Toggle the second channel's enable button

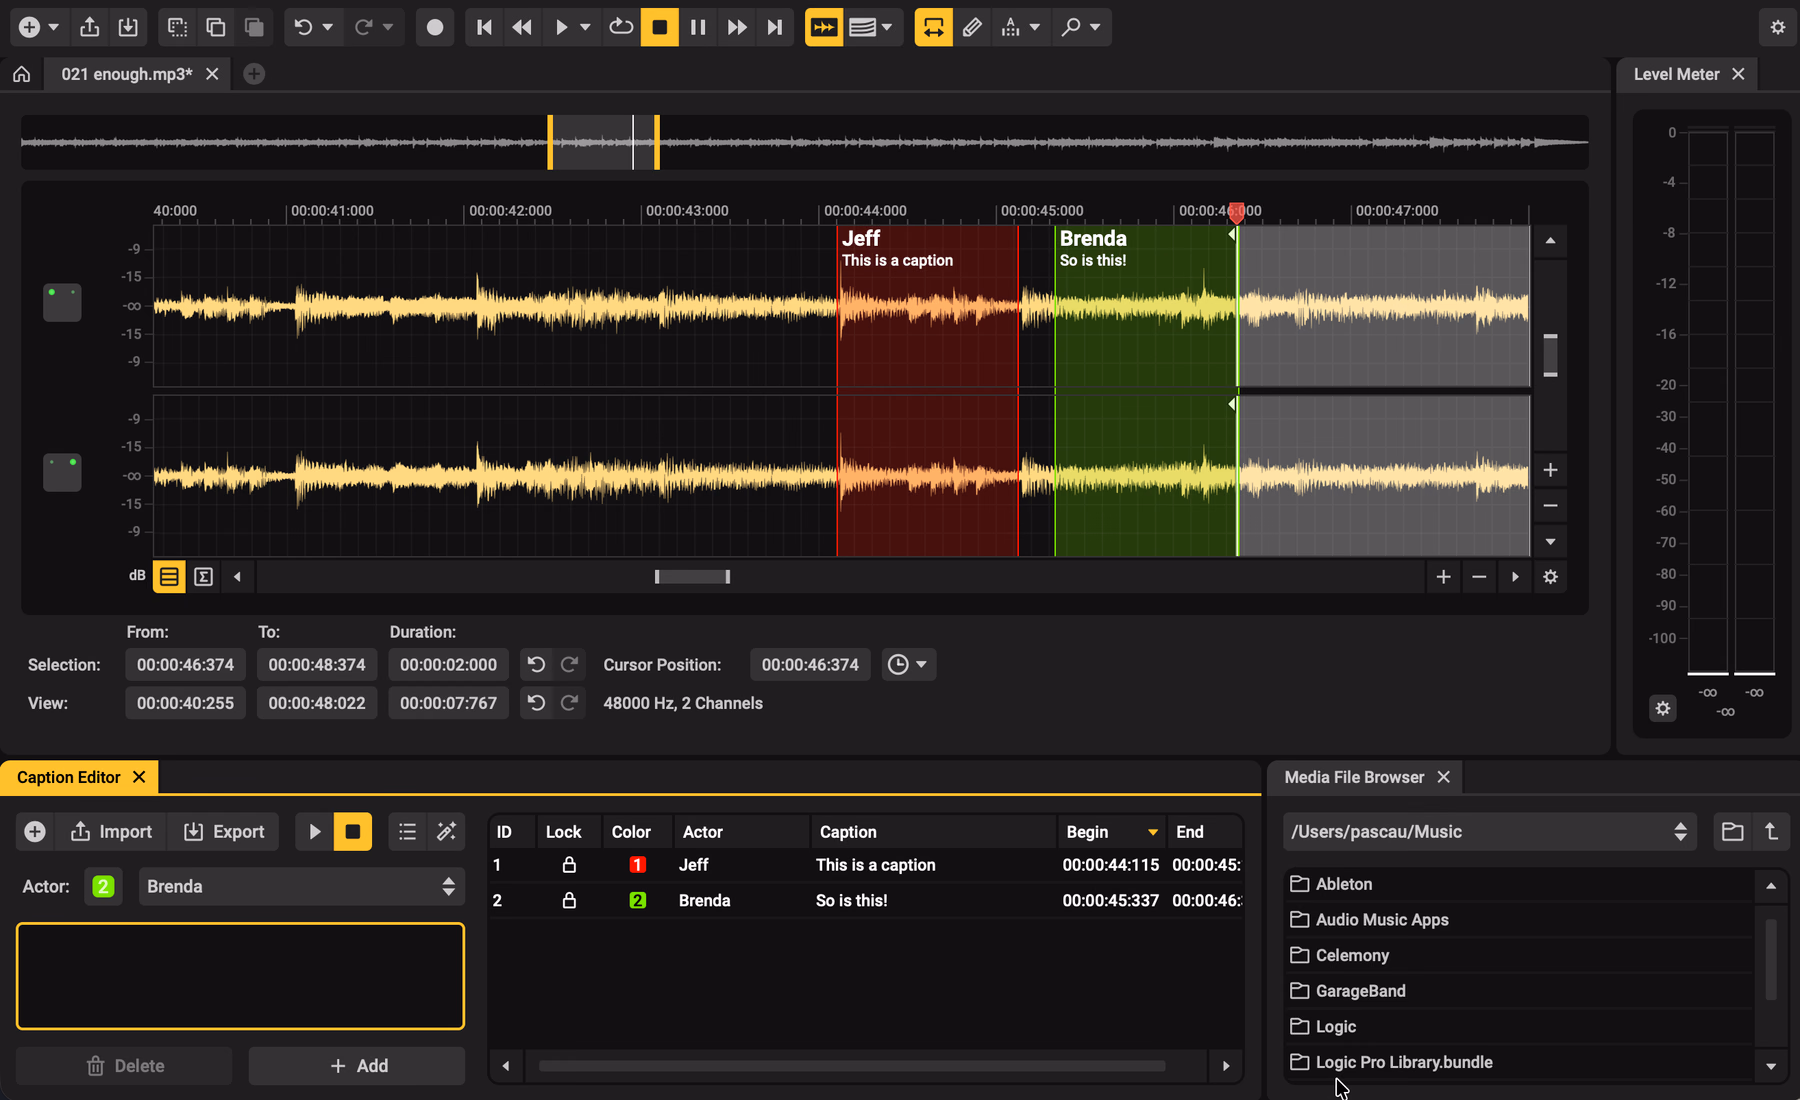[62, 472]
